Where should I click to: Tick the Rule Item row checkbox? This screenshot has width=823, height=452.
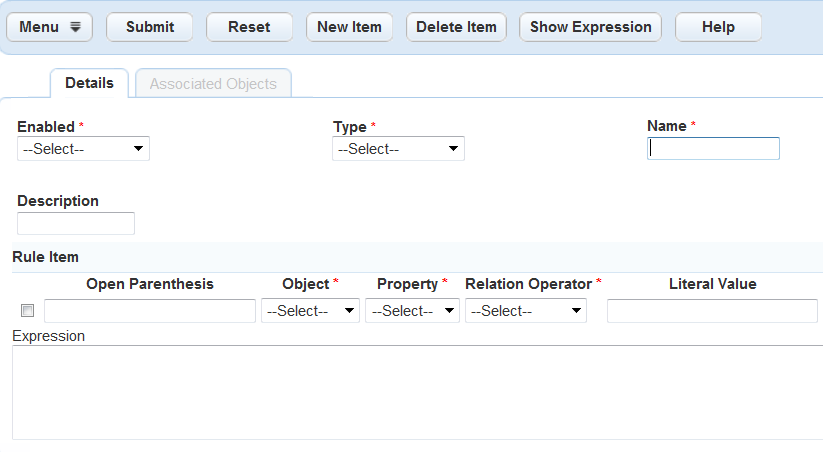click(27, 311)
